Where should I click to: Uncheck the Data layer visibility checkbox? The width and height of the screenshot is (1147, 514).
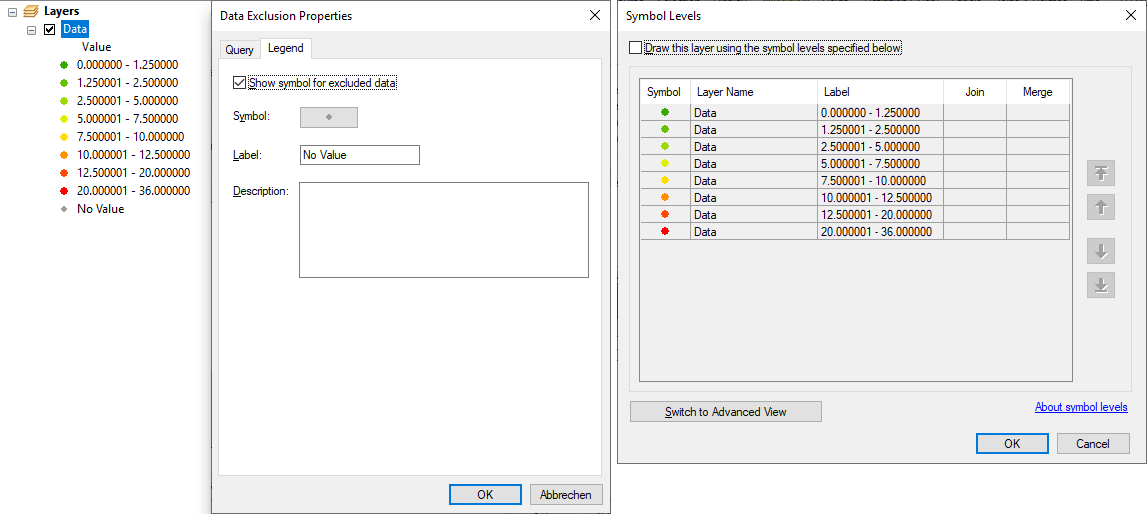(x=50, y=30)
